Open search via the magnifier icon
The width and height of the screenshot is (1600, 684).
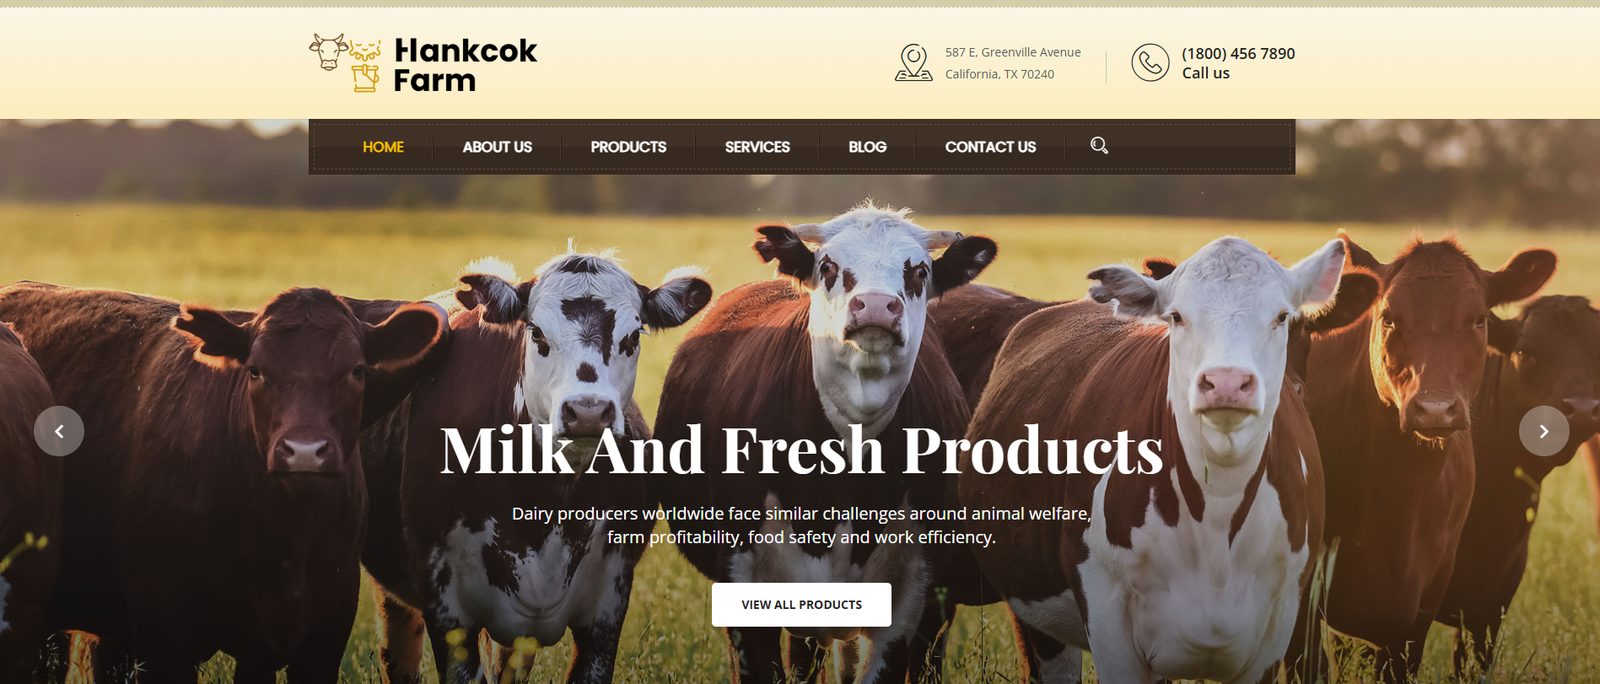click(x=1099, y=146)
